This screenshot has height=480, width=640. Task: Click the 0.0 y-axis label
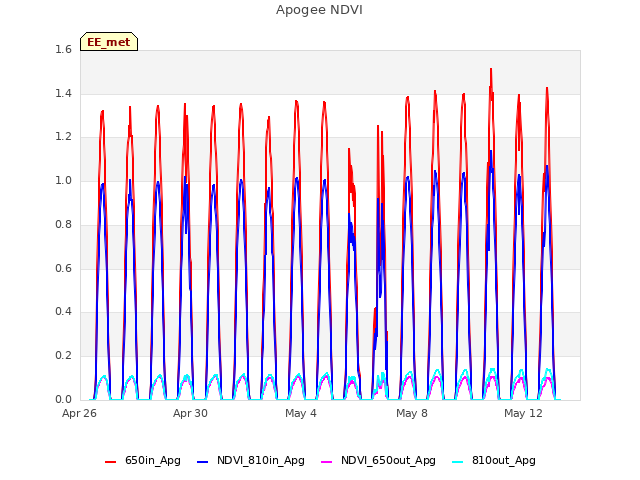point(63,399)
